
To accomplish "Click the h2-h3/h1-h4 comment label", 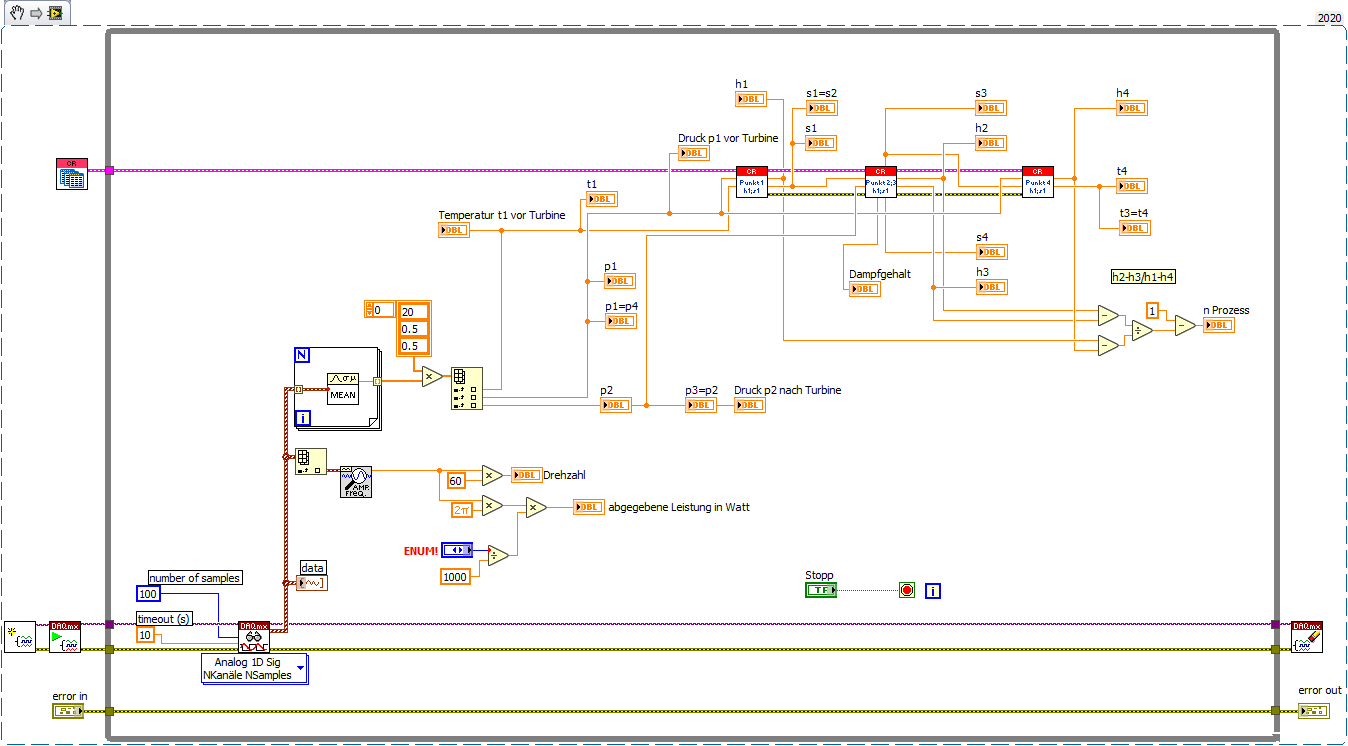I will pyautogui.click(x=1143, y=276).
